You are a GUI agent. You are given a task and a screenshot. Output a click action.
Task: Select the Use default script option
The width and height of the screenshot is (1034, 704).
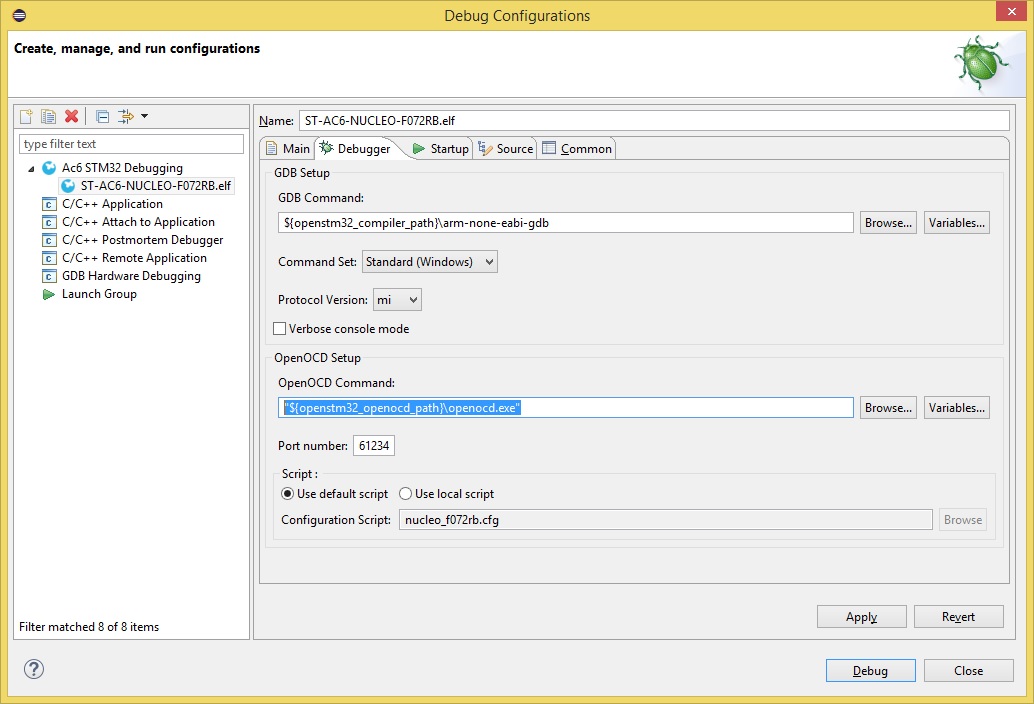coord(288,494)
